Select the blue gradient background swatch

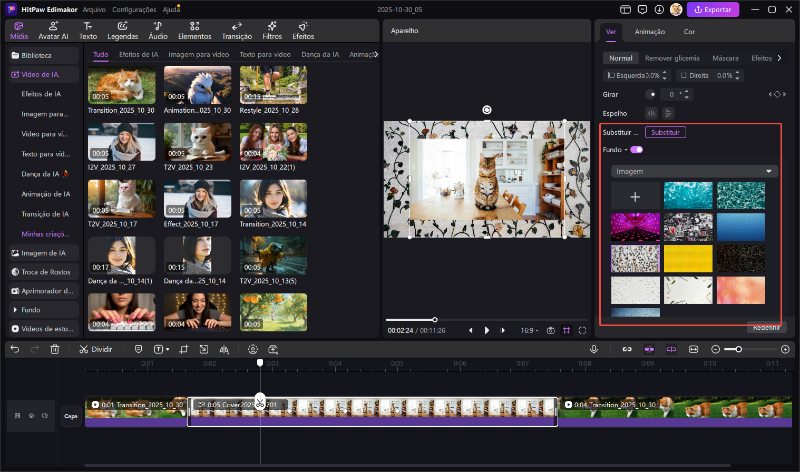pos(741,227)
